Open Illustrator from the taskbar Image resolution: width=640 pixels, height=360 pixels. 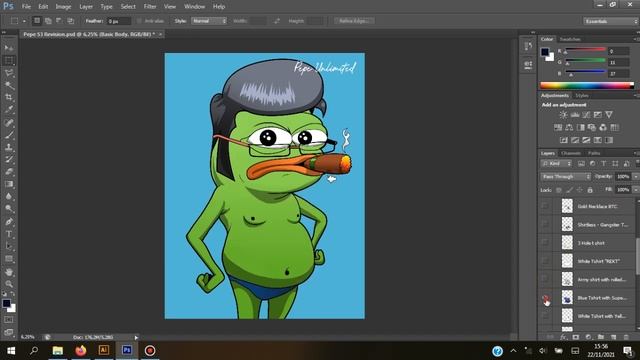pos(104,351)
